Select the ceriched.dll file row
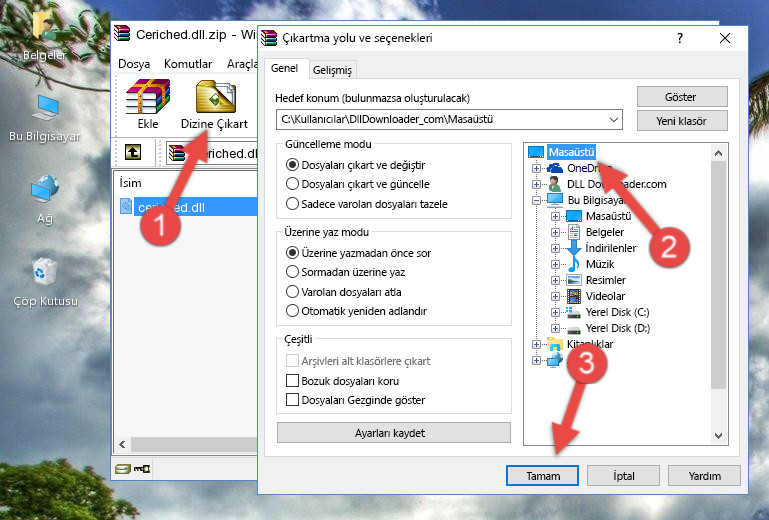This screenshot has height=520, width=769. 188,207
